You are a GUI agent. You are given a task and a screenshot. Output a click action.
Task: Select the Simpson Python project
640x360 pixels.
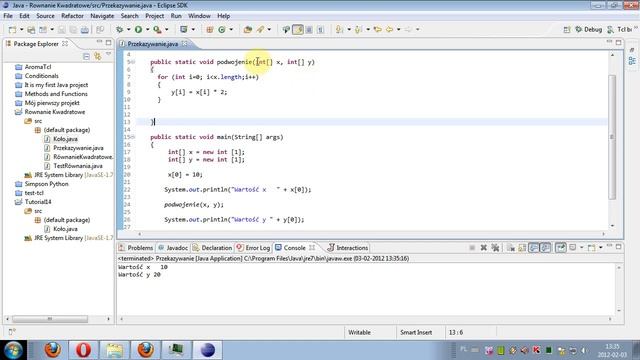(x=42, y=184)
